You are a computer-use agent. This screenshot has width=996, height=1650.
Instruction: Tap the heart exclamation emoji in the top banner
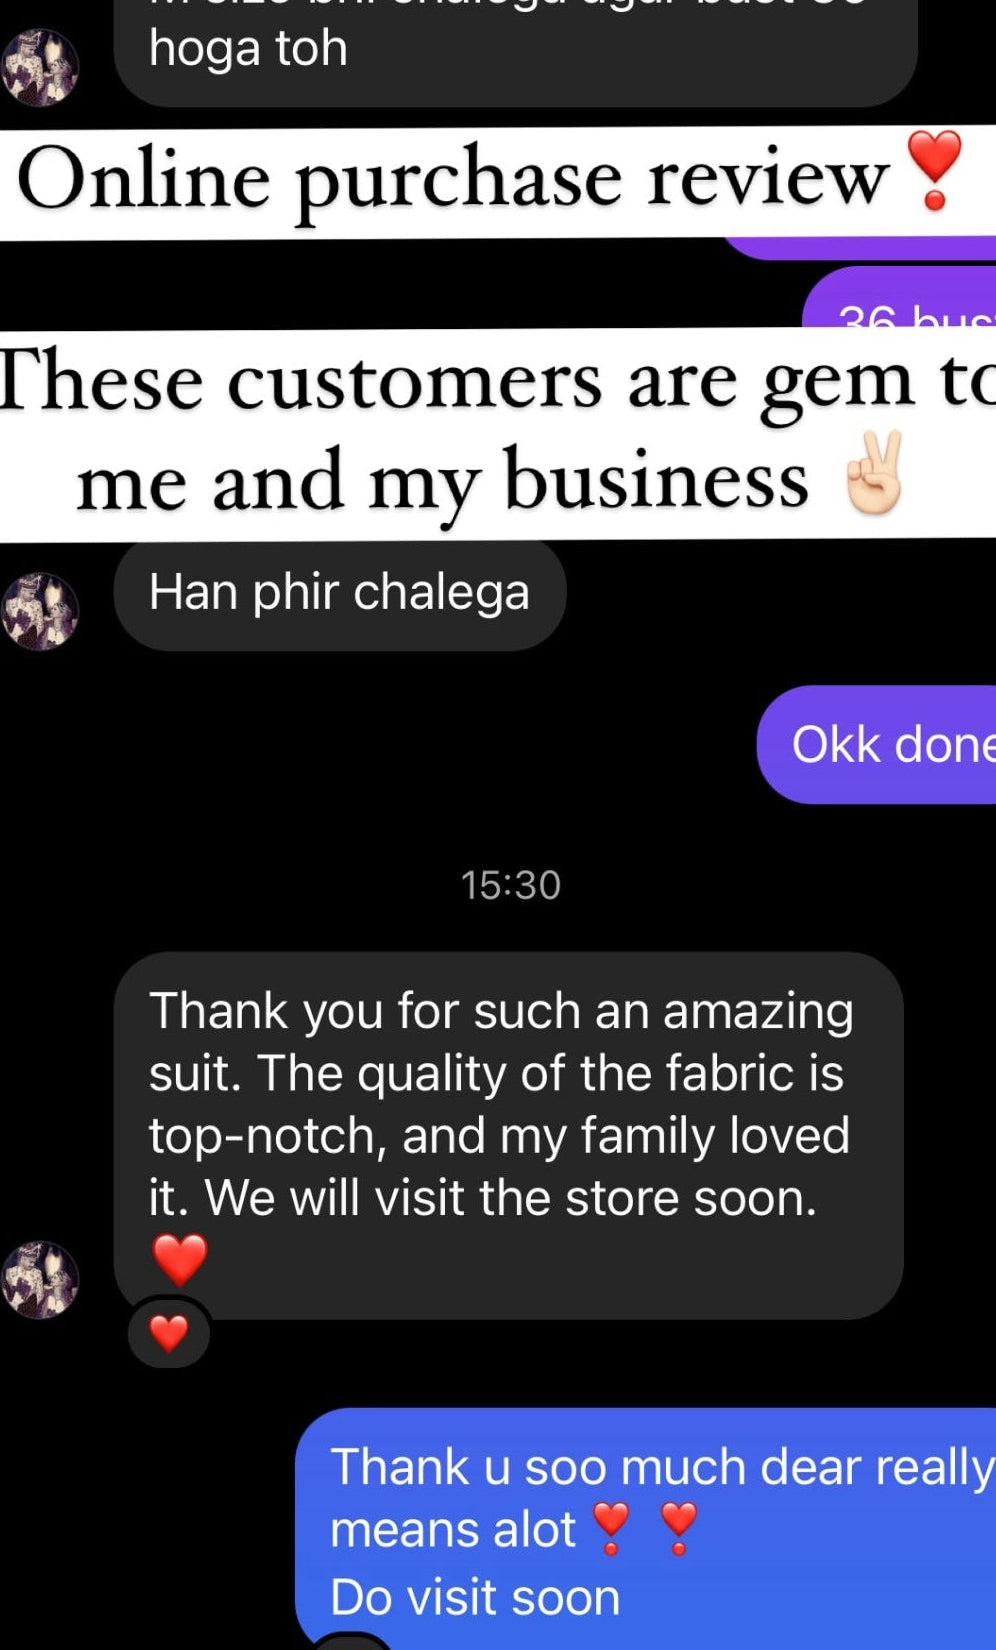(x=934, y=170)
